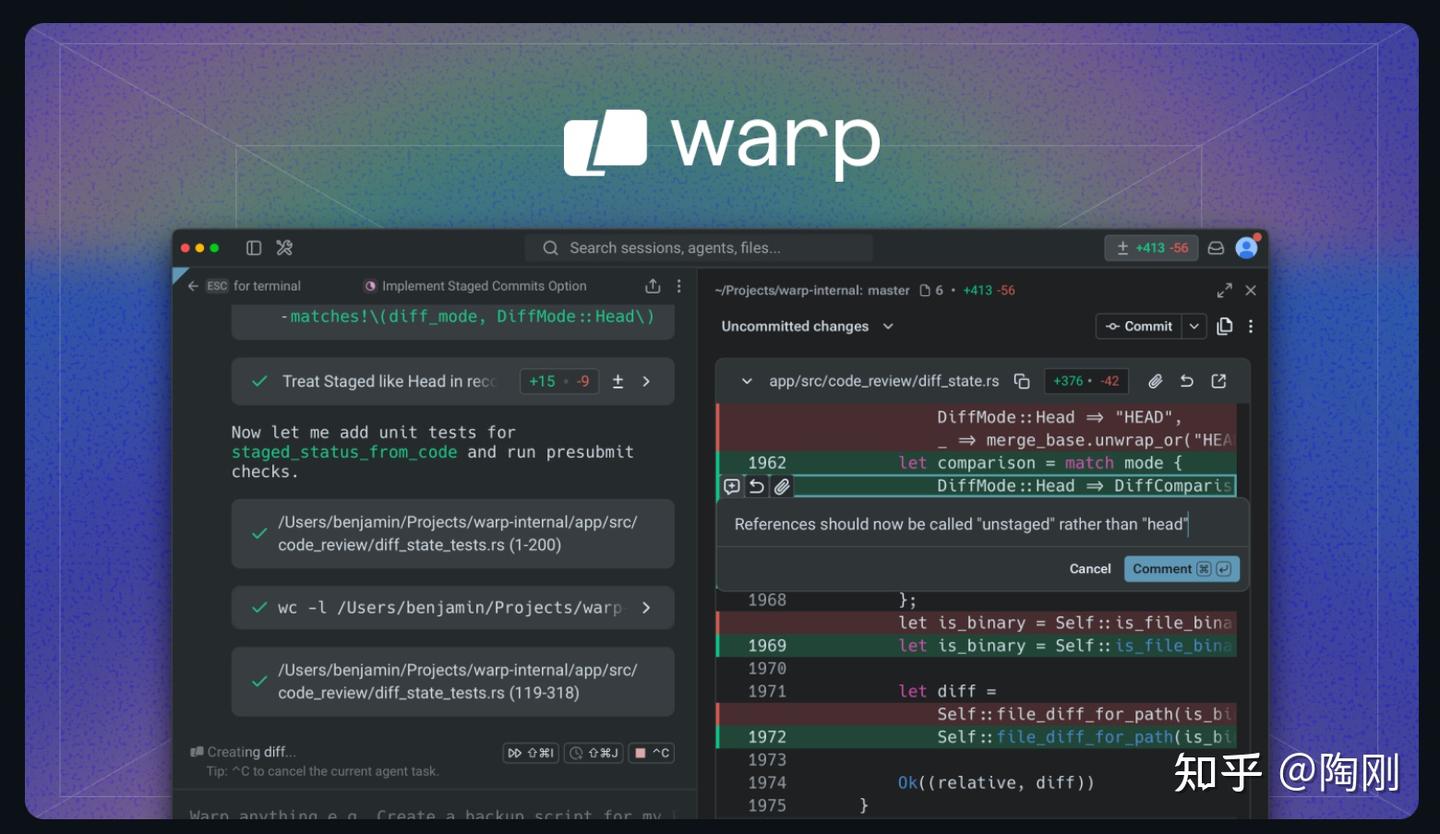This screenshot has width=1440, height=834.
Task: Click the clock shortcut button with ⇧⌘J
Action: click(x=594, y=753)
